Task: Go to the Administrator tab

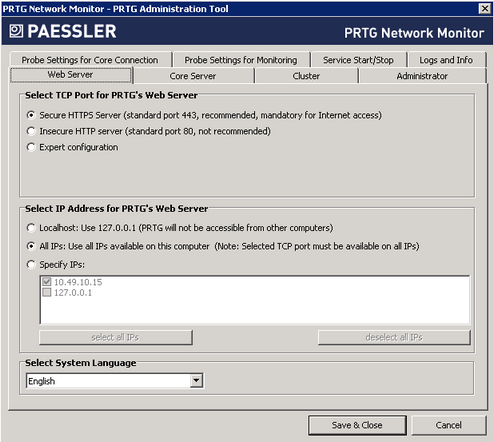Action: click(x=422, y=76)
